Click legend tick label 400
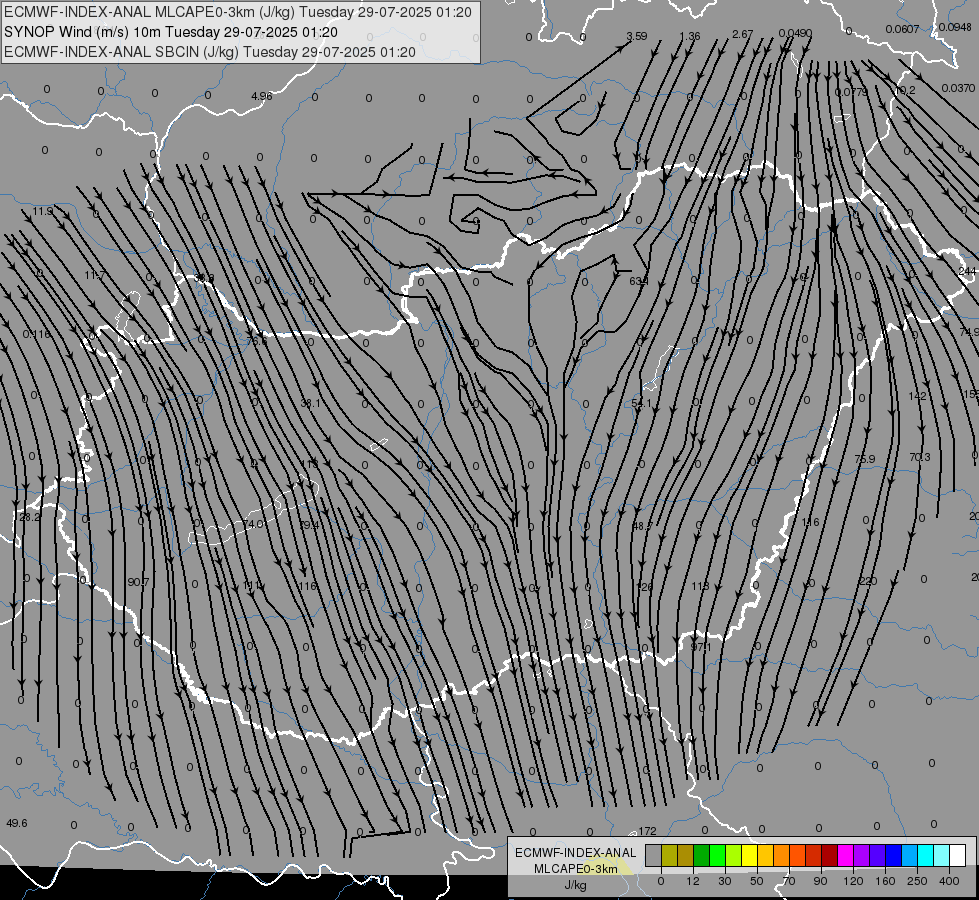Screen dimensions: 979x900 tap(949, 881)
